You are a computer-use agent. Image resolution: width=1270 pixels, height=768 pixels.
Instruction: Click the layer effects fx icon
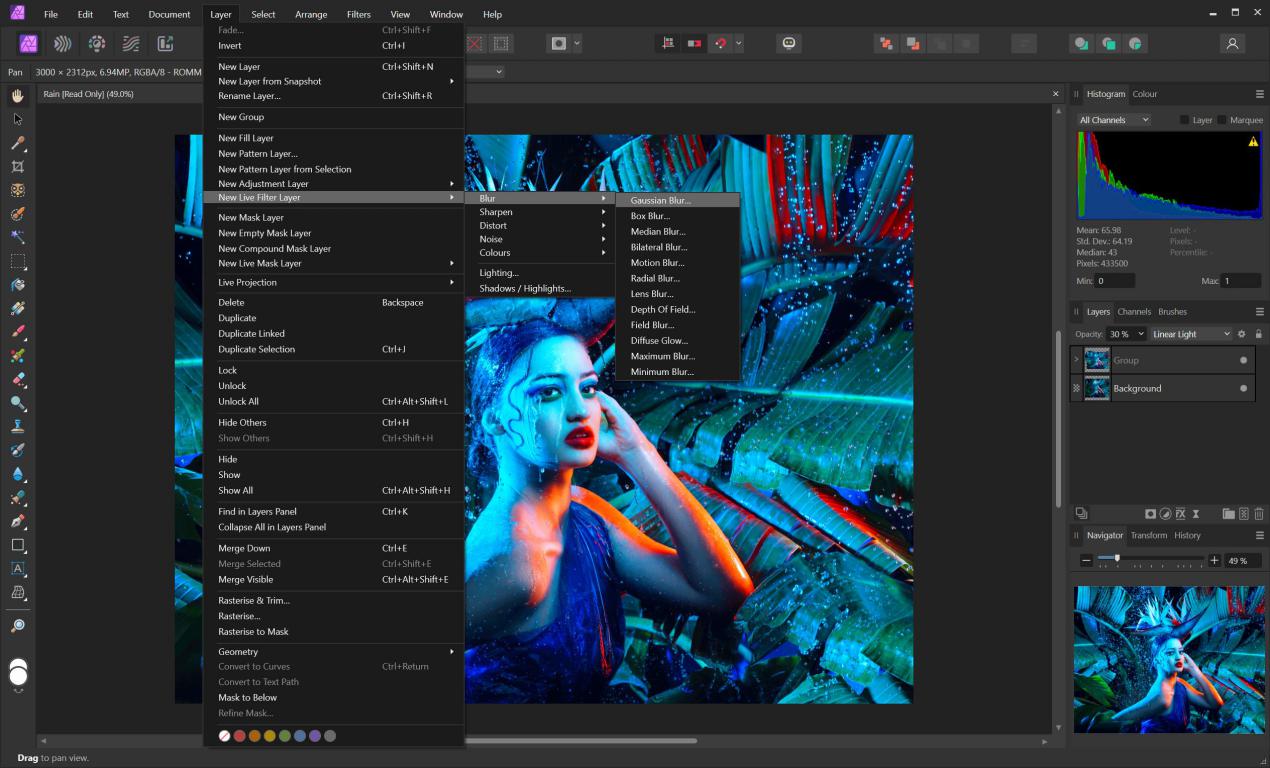click(1180, 514)
